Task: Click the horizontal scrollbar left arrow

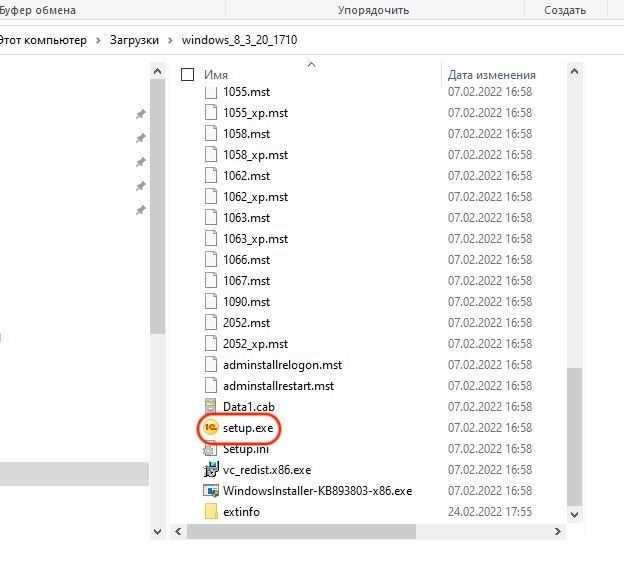Action: point(178,531)
